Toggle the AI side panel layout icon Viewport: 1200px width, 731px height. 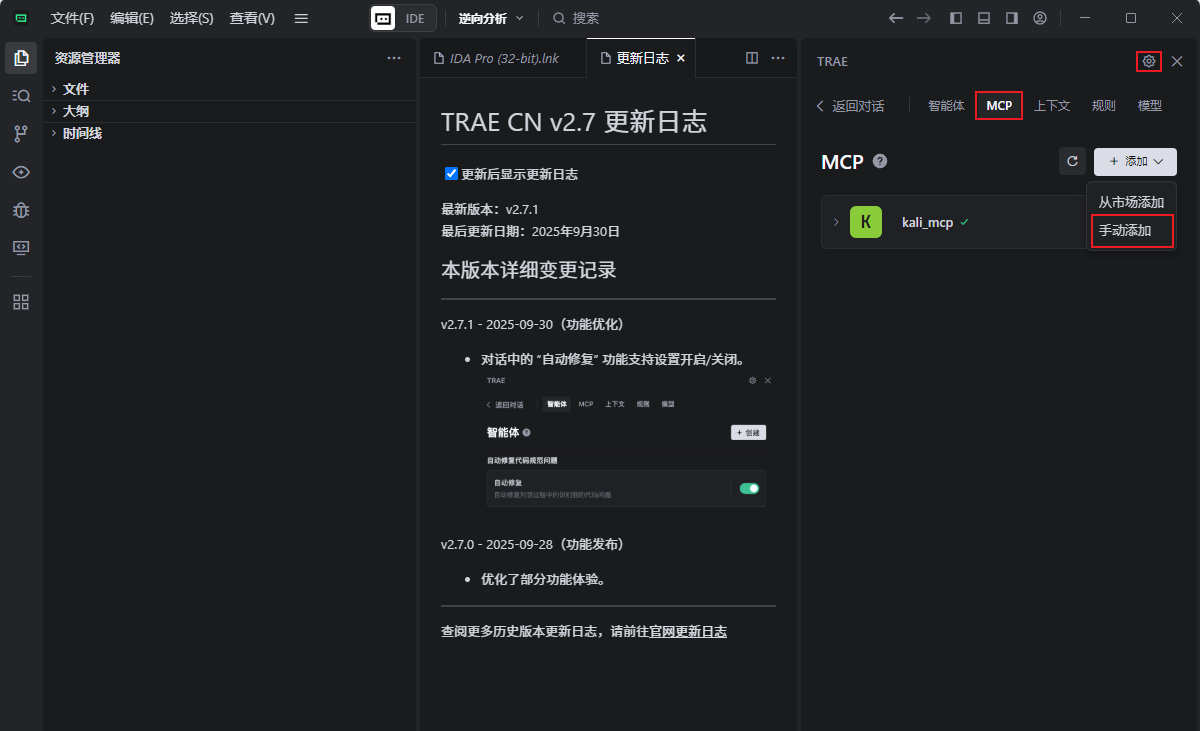(x=1012, y=18)
